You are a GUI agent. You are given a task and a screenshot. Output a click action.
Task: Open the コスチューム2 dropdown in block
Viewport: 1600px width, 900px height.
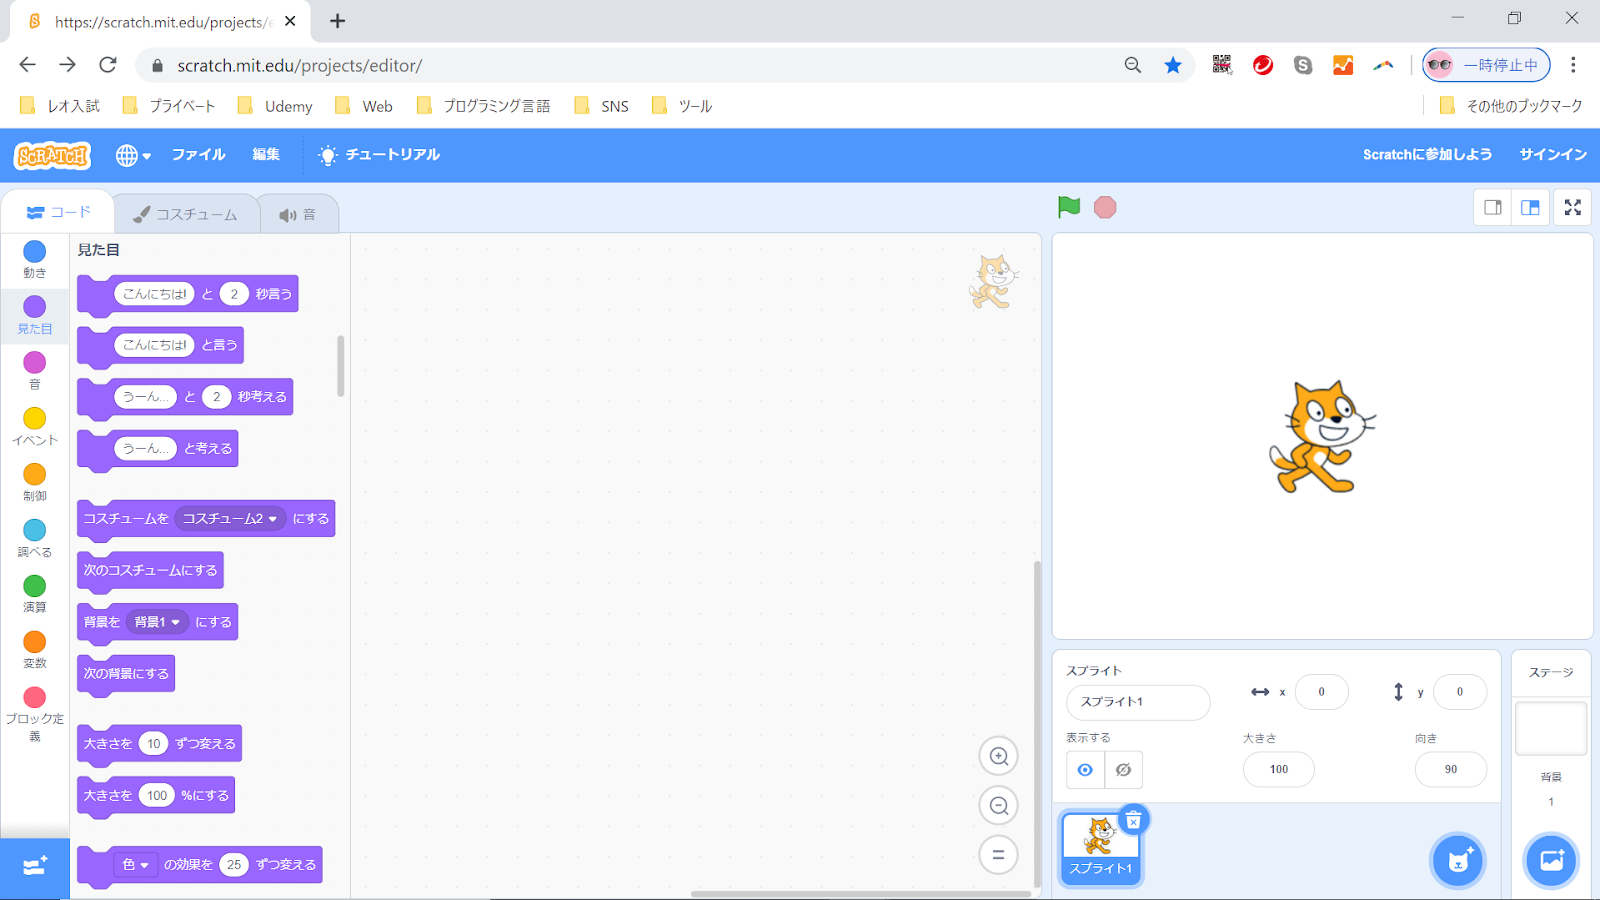230,518
